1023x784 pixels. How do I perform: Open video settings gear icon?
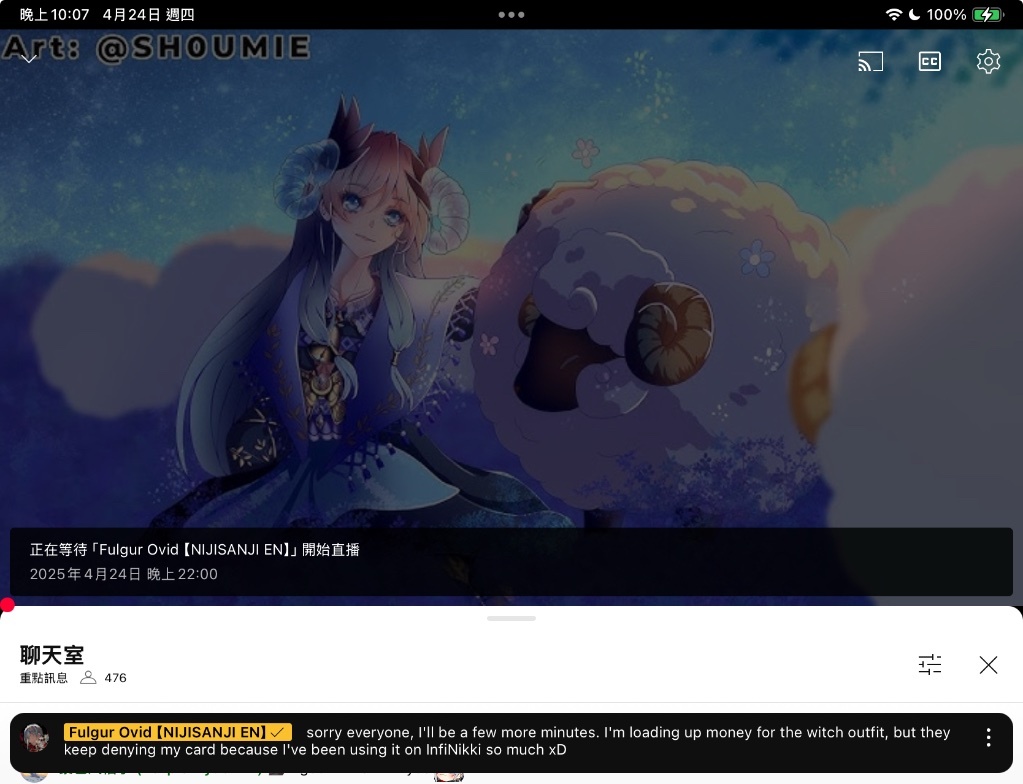pyautogui.click(x=988, y=61)
